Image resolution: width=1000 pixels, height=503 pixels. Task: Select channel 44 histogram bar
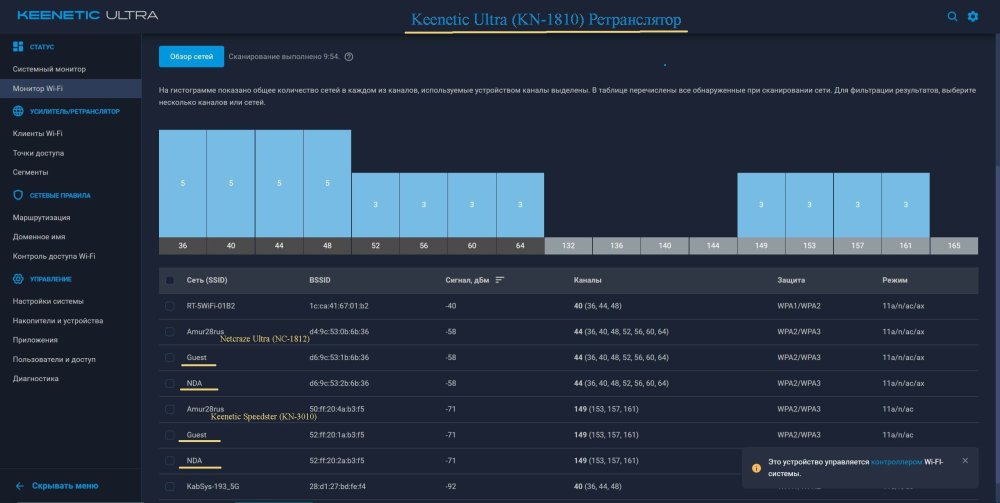point(279,184)
